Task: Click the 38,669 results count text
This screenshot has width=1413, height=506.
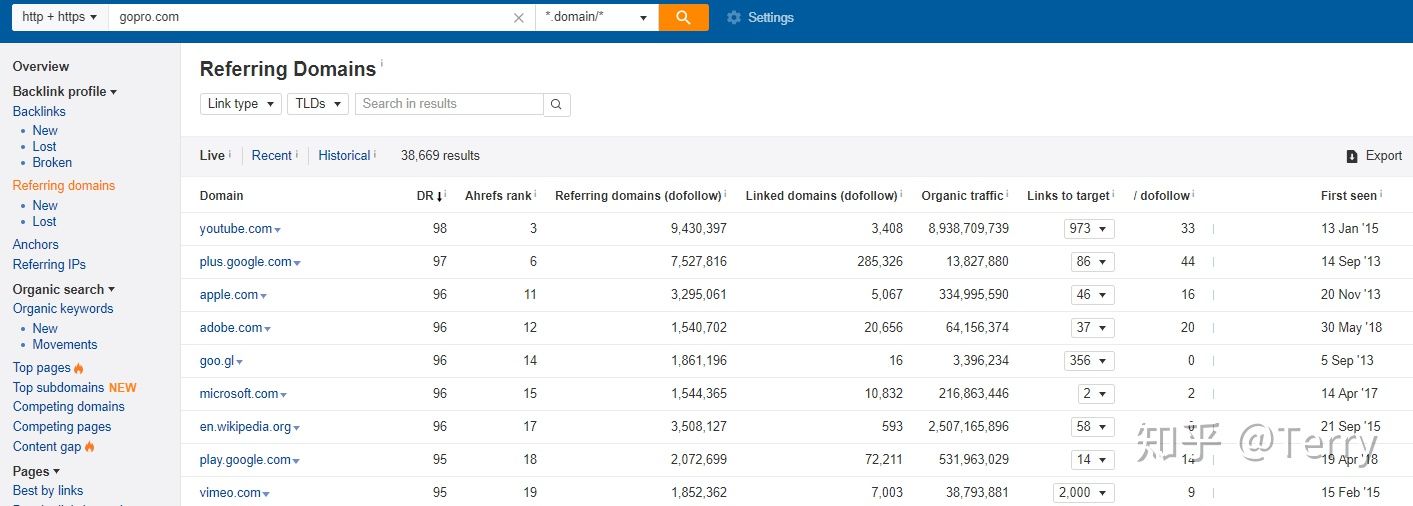Action: (440, 156)
